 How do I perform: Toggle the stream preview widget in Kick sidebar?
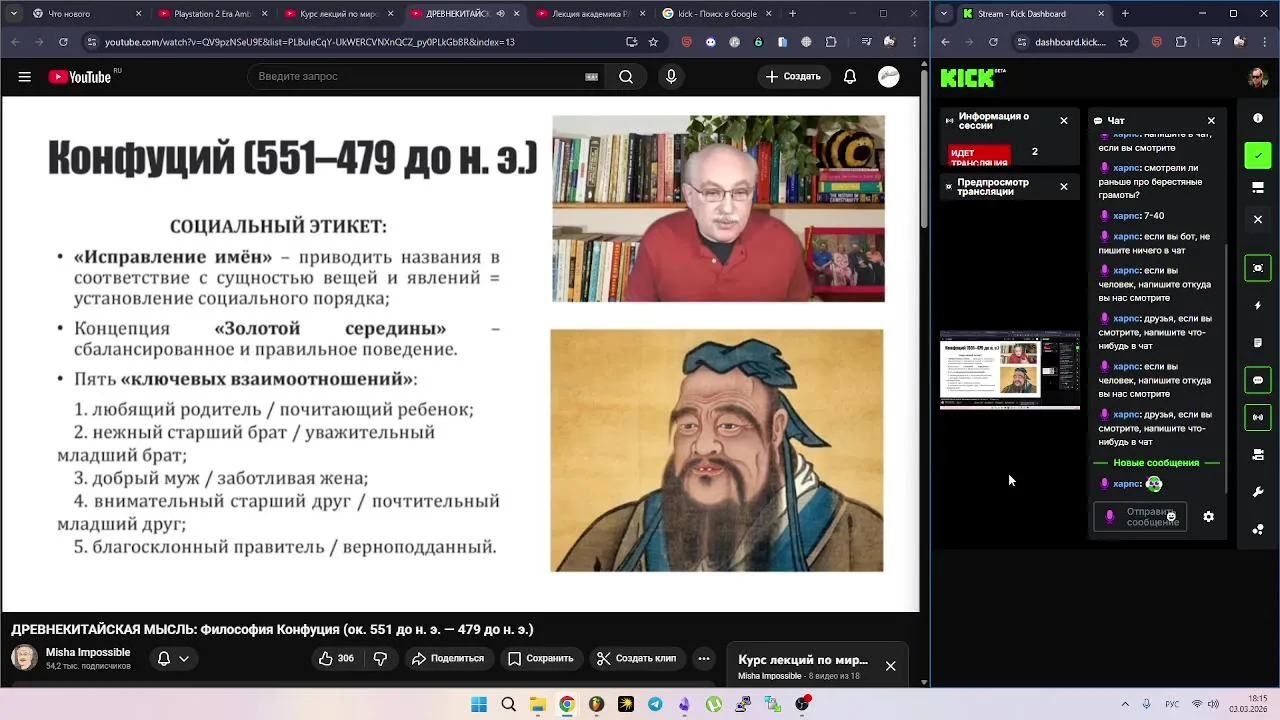coord(1258,268)
